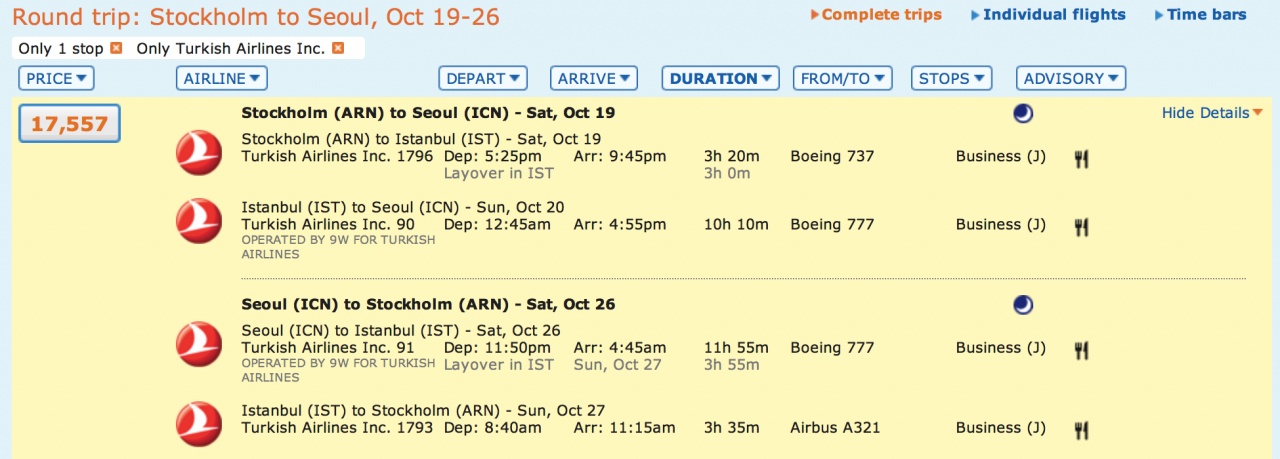
Task: Open the PRICE filter dropdown
Action: 56,78
